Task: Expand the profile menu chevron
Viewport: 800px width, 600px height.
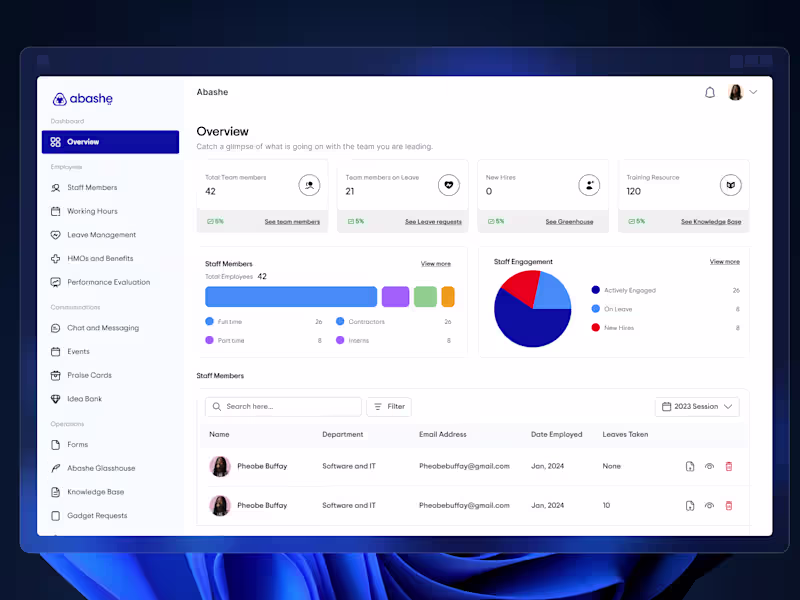Action: tap(753, 91)
